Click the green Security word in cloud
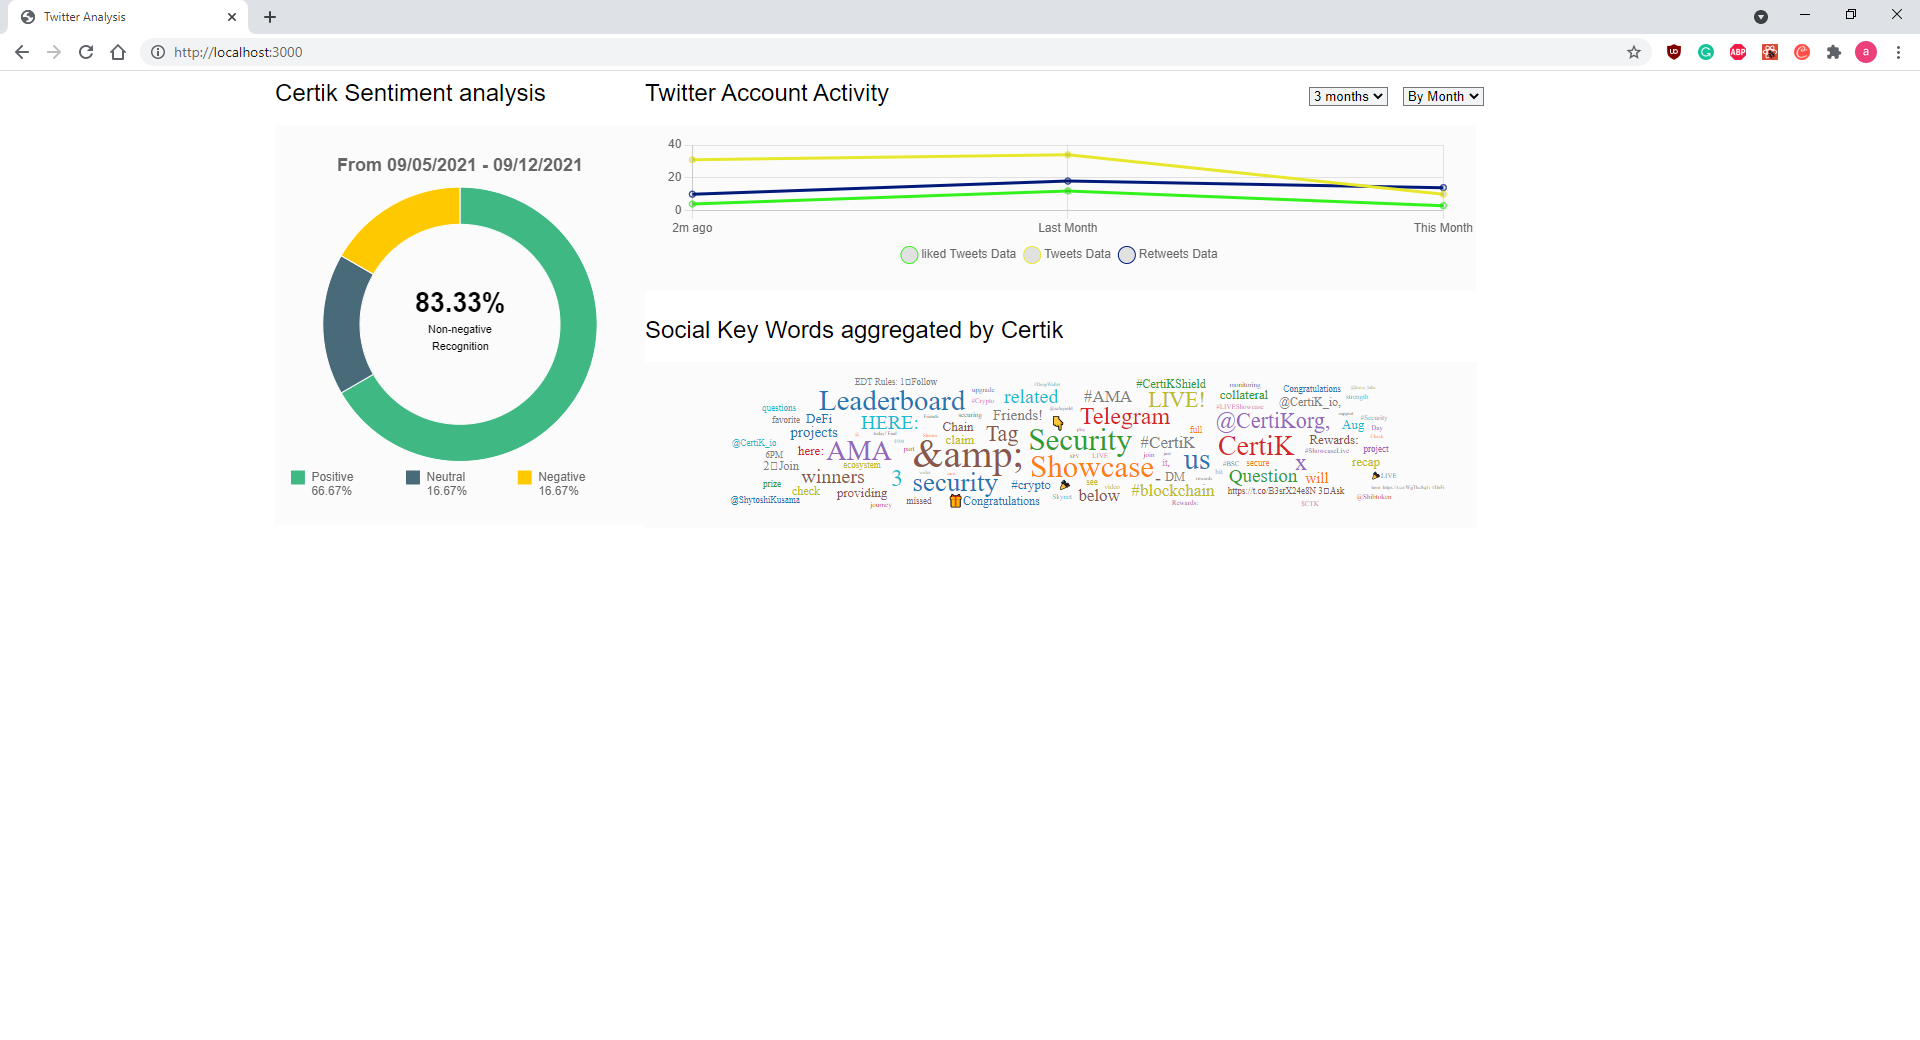Screen dimensions: 1920x1040 (1080, 440)
